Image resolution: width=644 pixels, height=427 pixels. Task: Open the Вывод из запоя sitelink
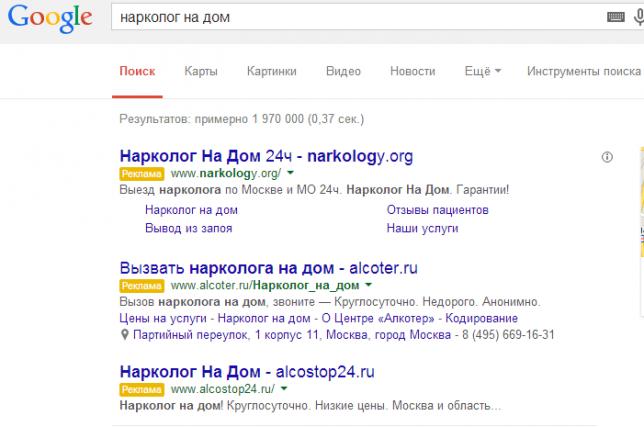[x=189, y=228]
